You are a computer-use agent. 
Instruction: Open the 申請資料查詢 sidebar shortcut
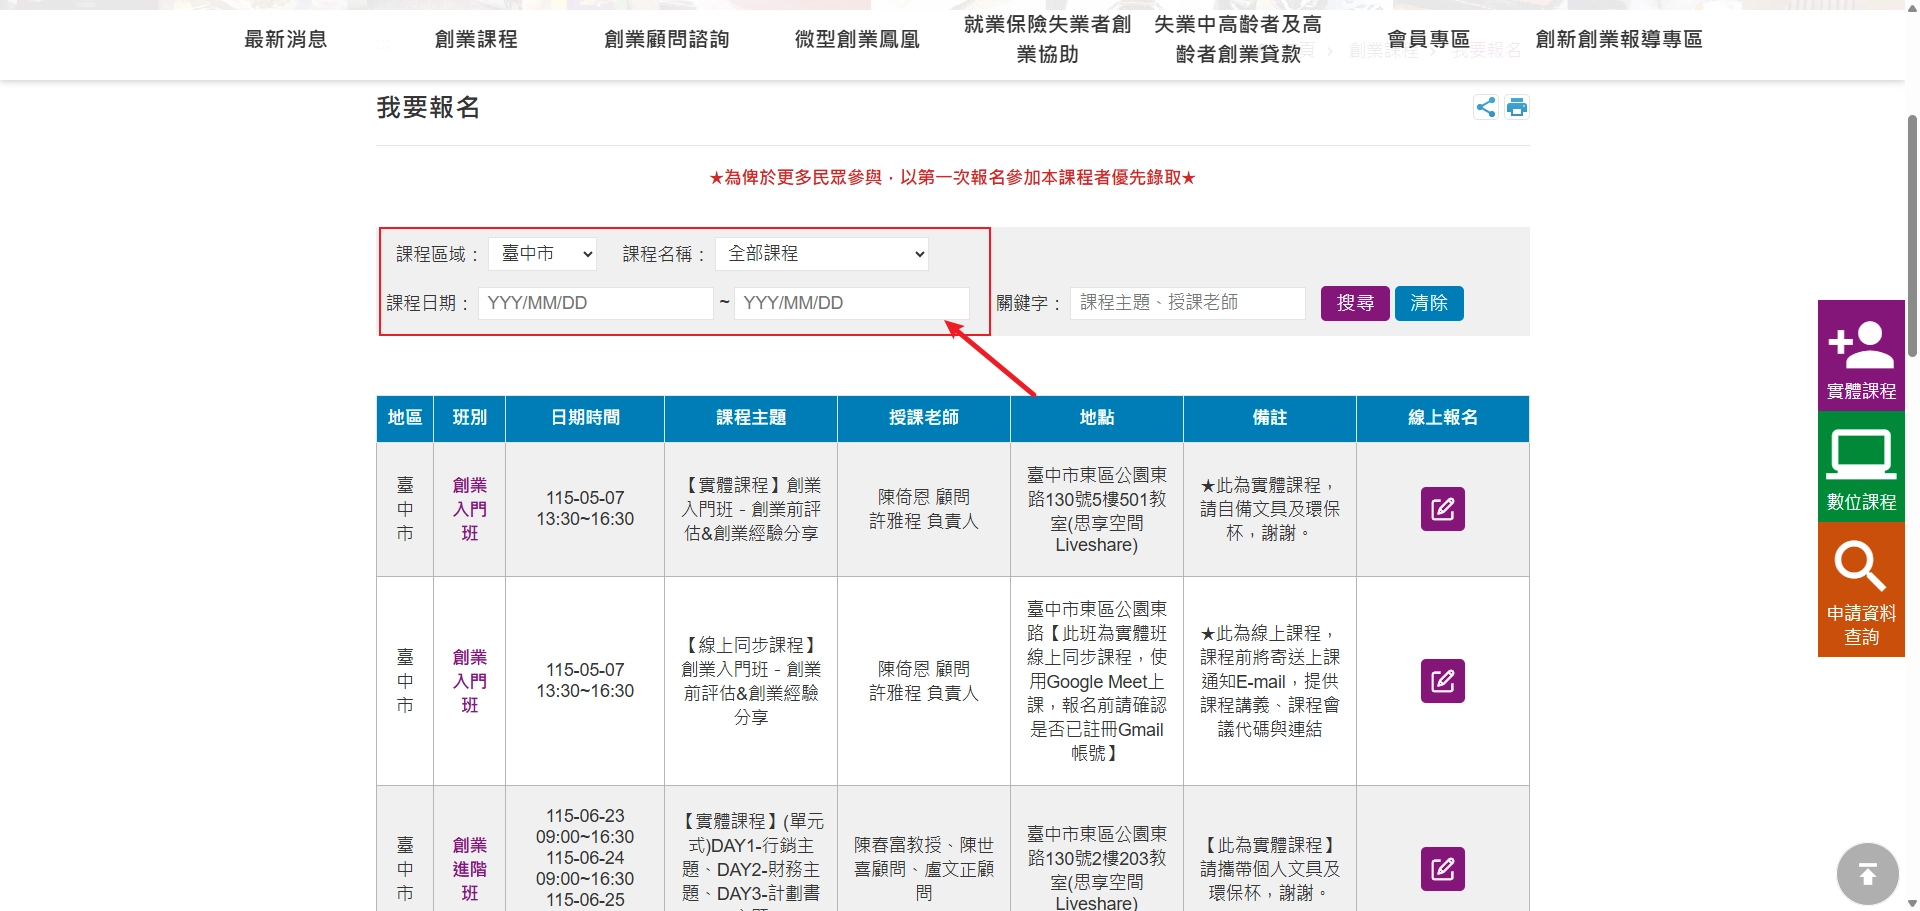[1861, 590]
